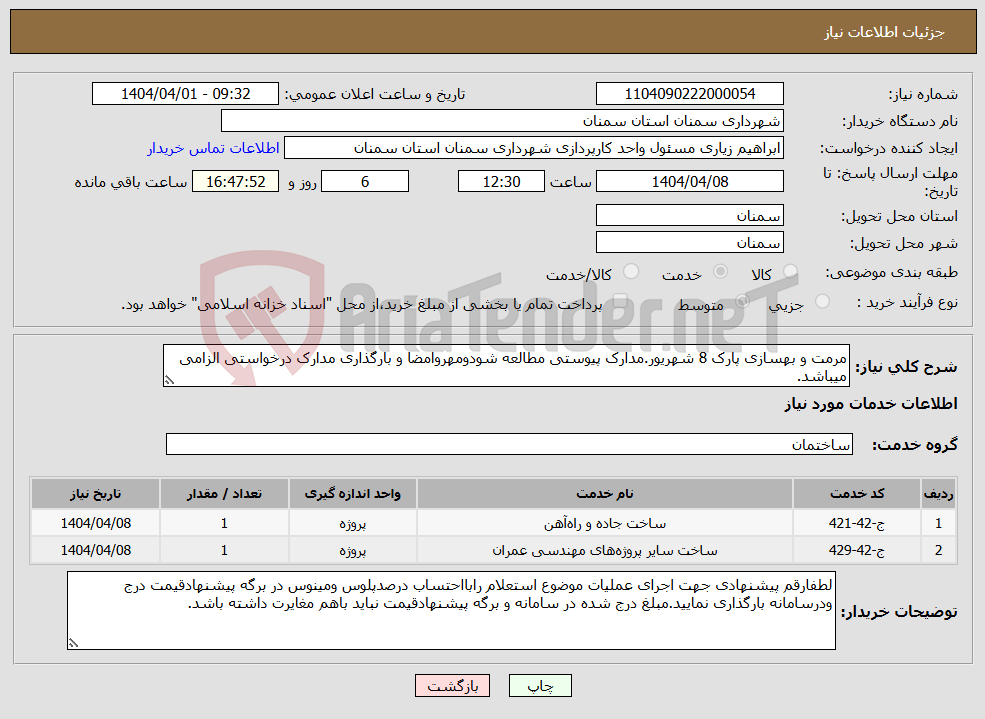Click the buyer notes text area
Image resolution: width=985 pixels, height=719 pixels.
click(x=451, y=610)
